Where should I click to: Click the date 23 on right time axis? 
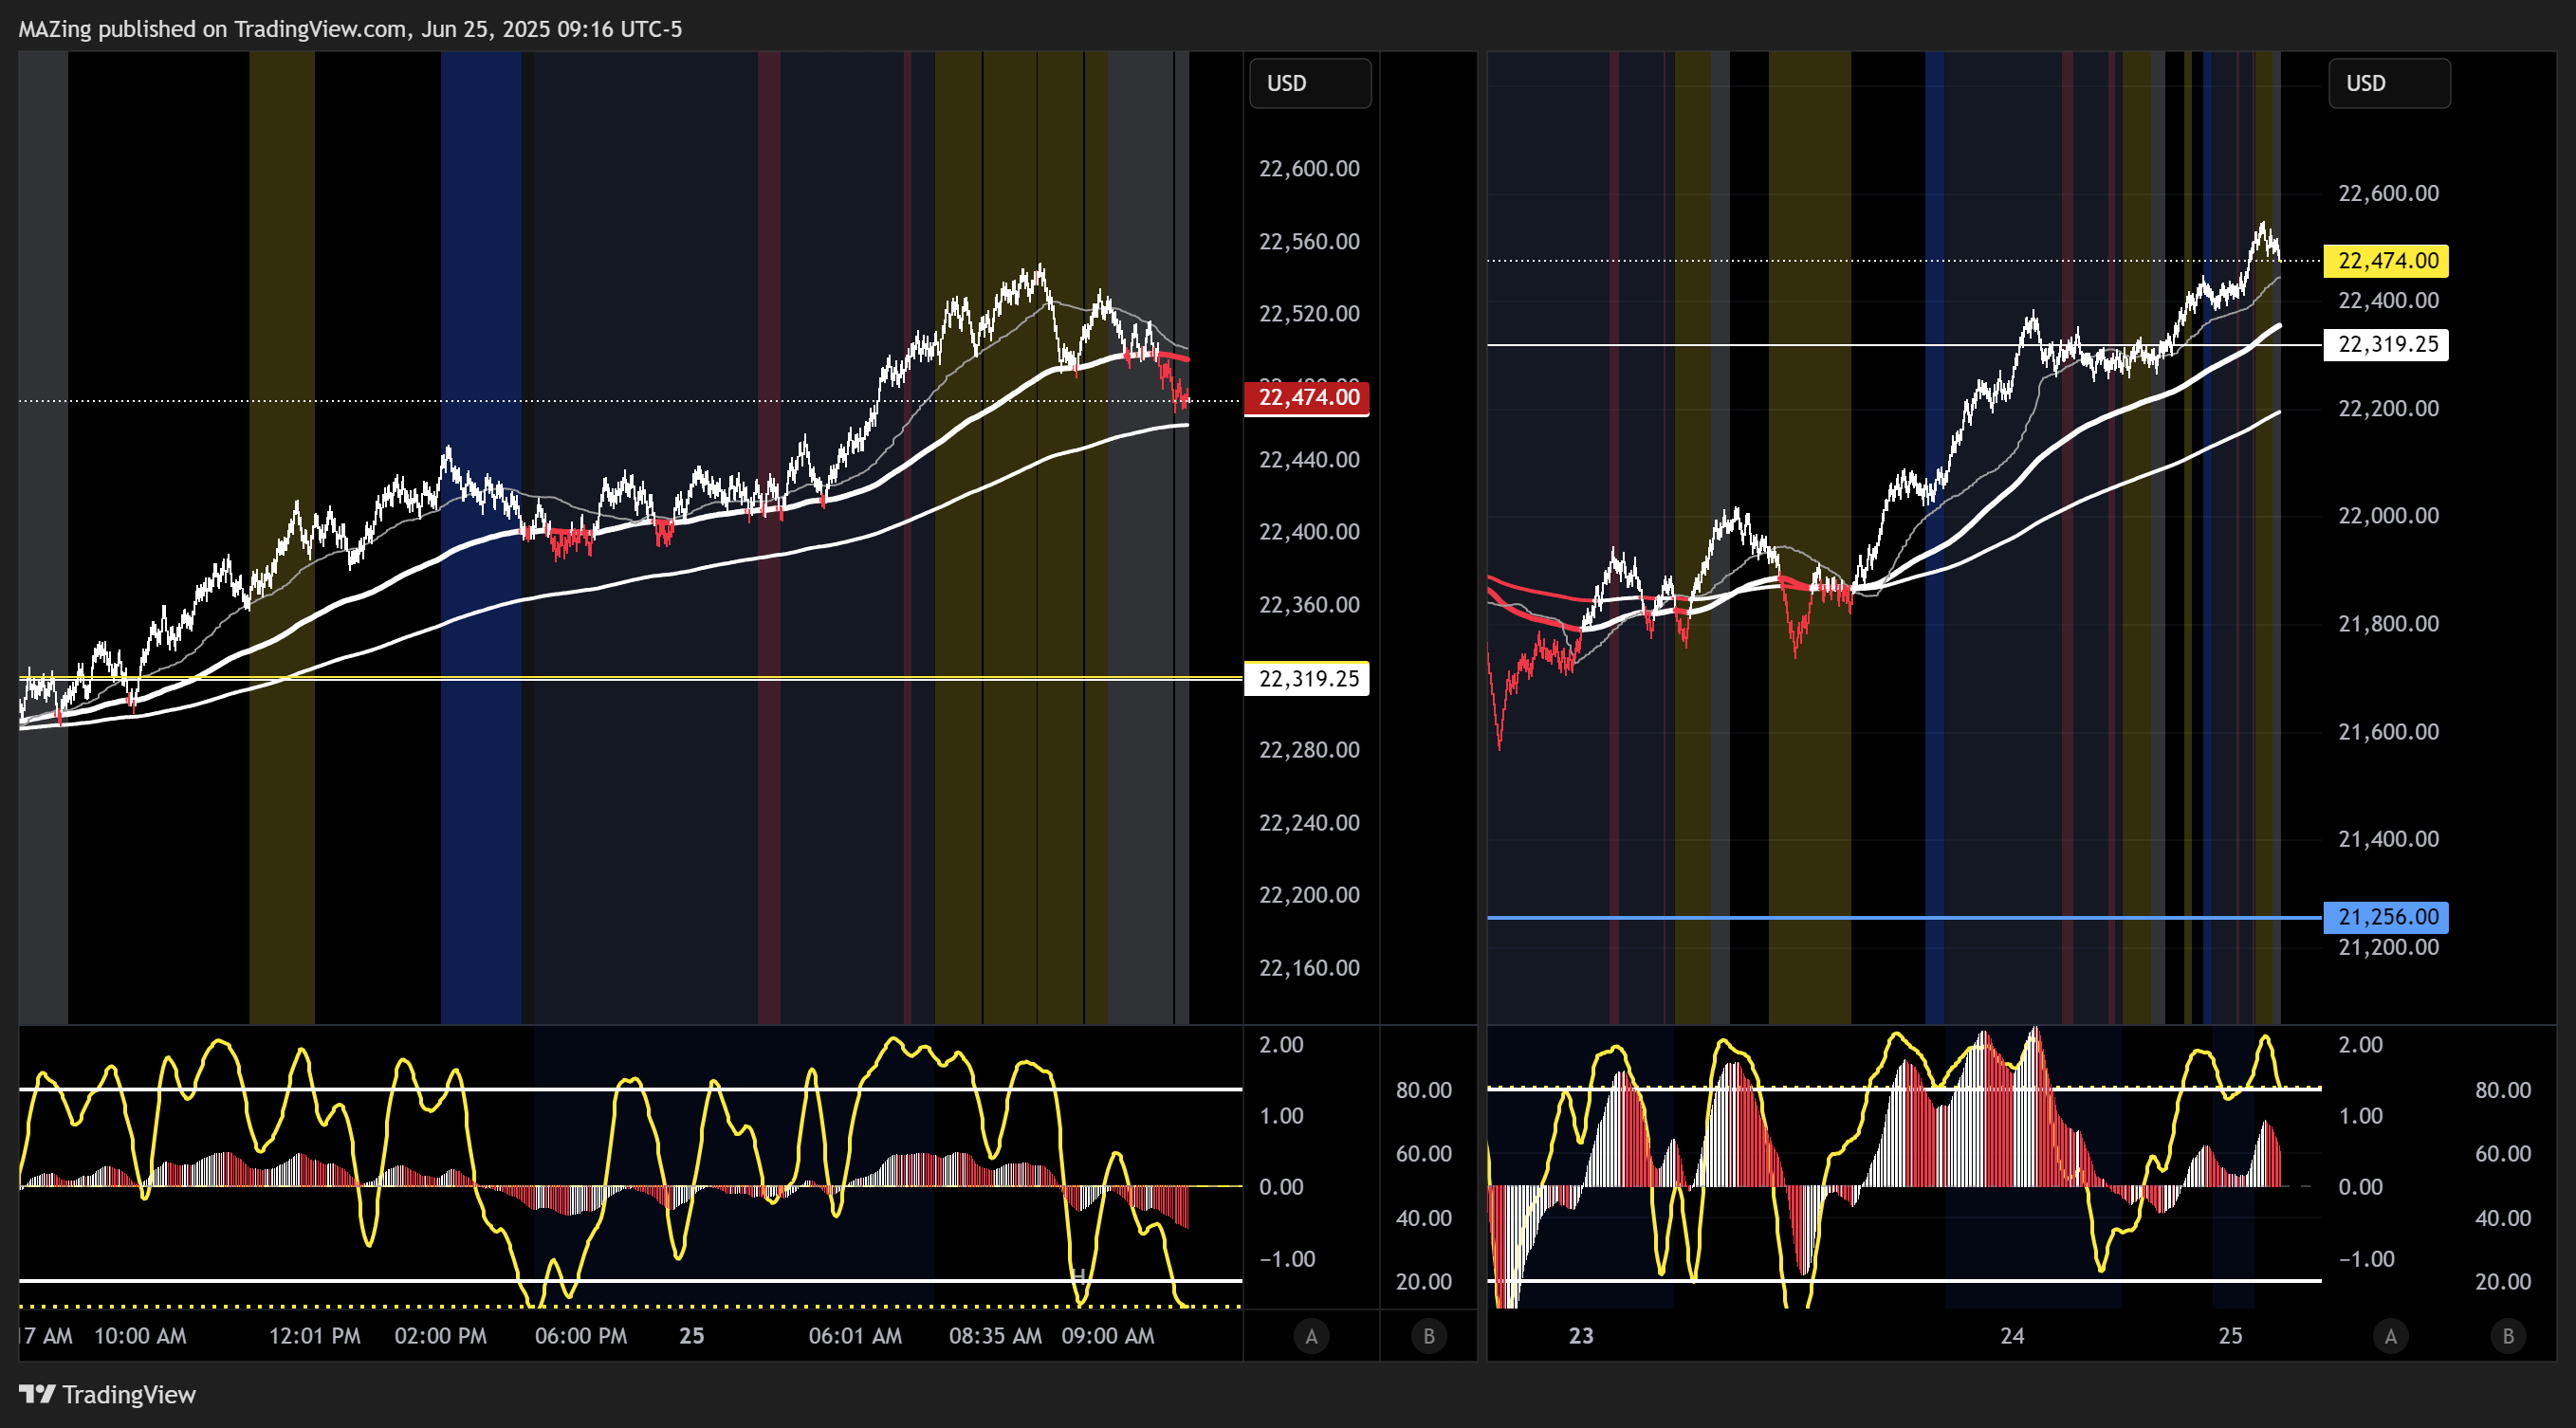click(x=1581, y=1336)
